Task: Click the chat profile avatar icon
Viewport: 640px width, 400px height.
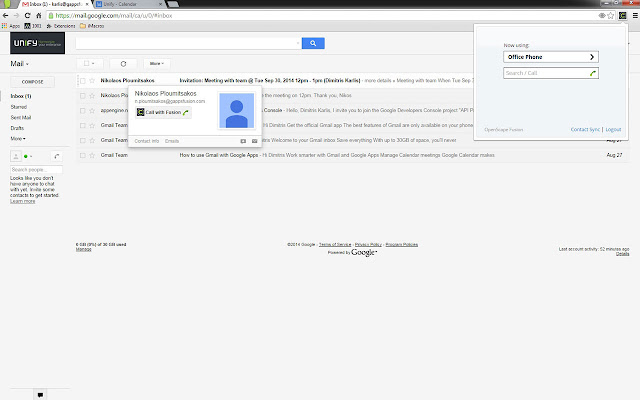Action: pyautogui.click(x=16, y=156)
